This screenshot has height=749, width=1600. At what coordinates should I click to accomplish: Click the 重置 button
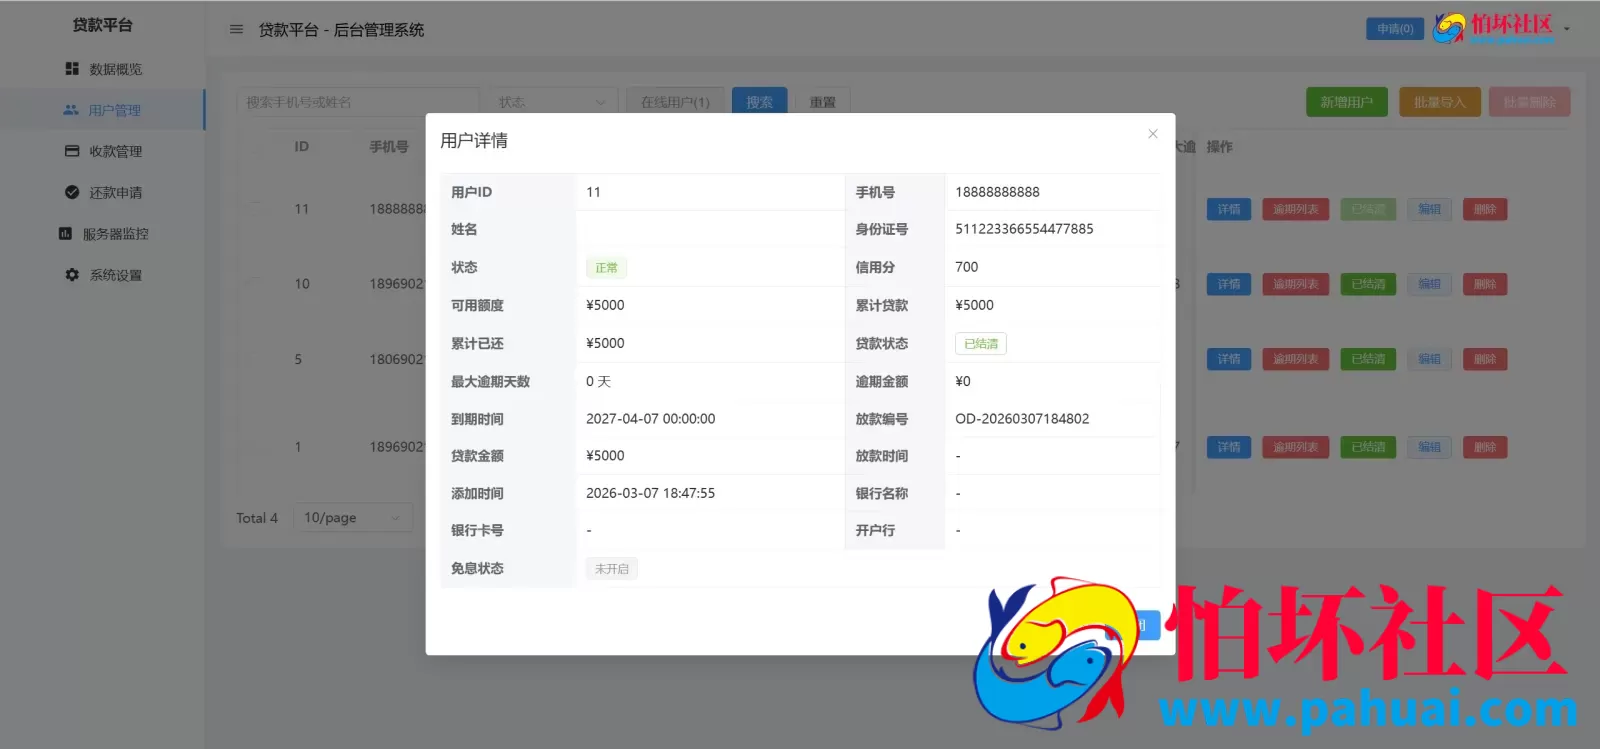point(823,102)
